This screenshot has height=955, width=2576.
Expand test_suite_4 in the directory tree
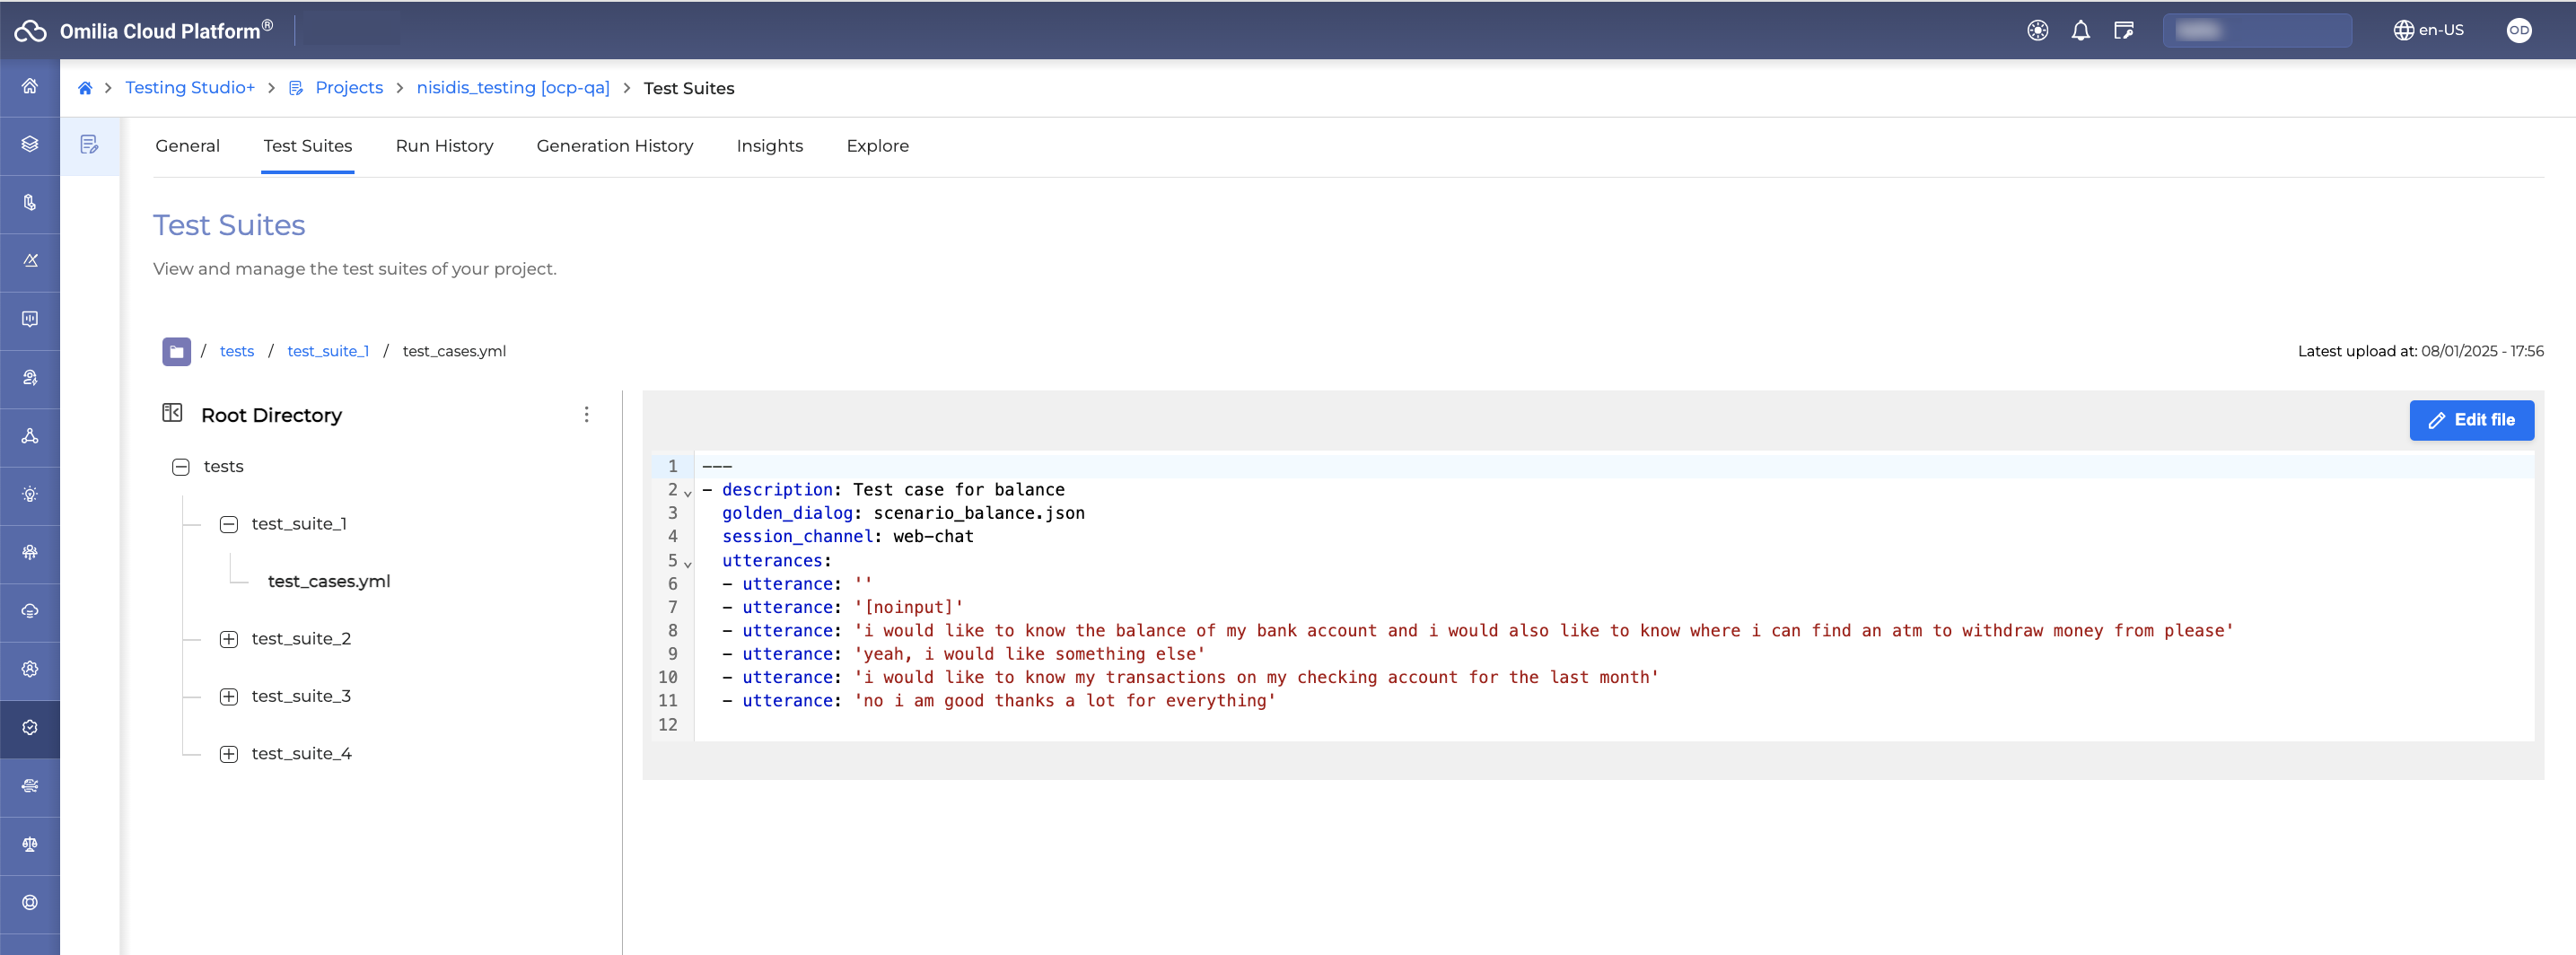(229, 753)
